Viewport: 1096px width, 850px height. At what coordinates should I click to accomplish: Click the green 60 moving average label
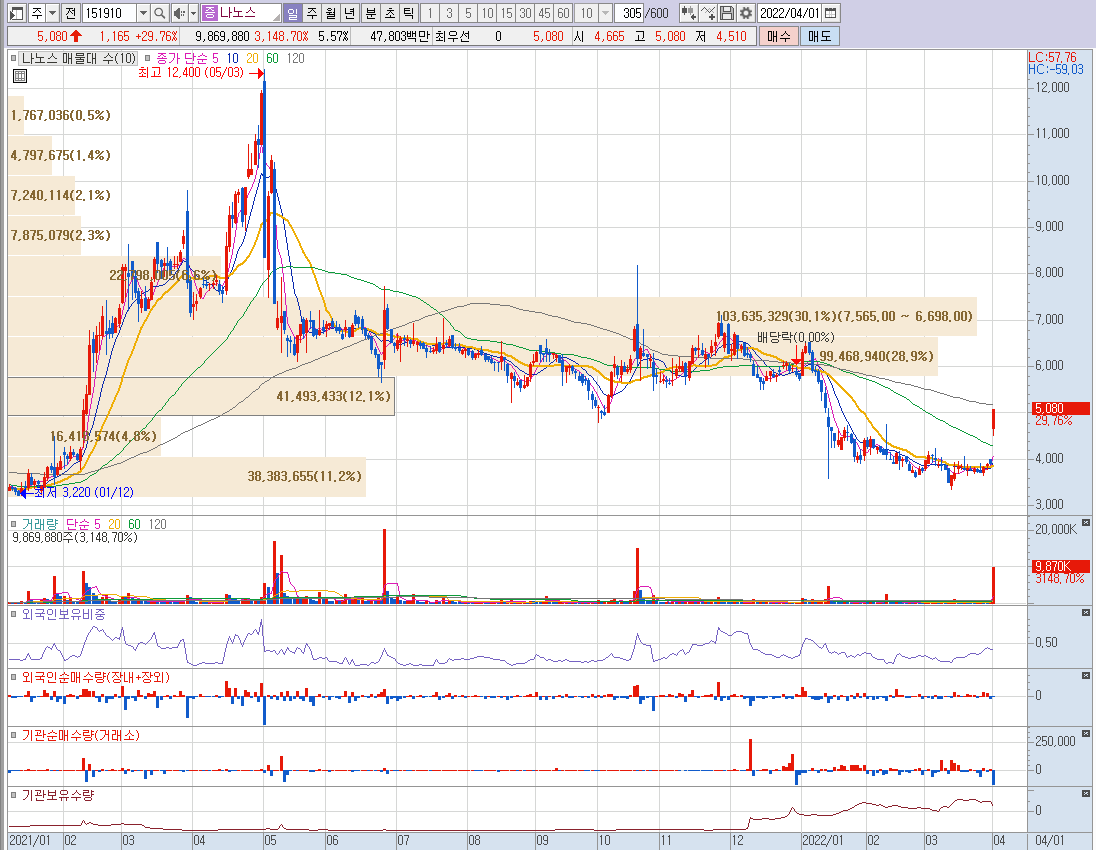273,59
